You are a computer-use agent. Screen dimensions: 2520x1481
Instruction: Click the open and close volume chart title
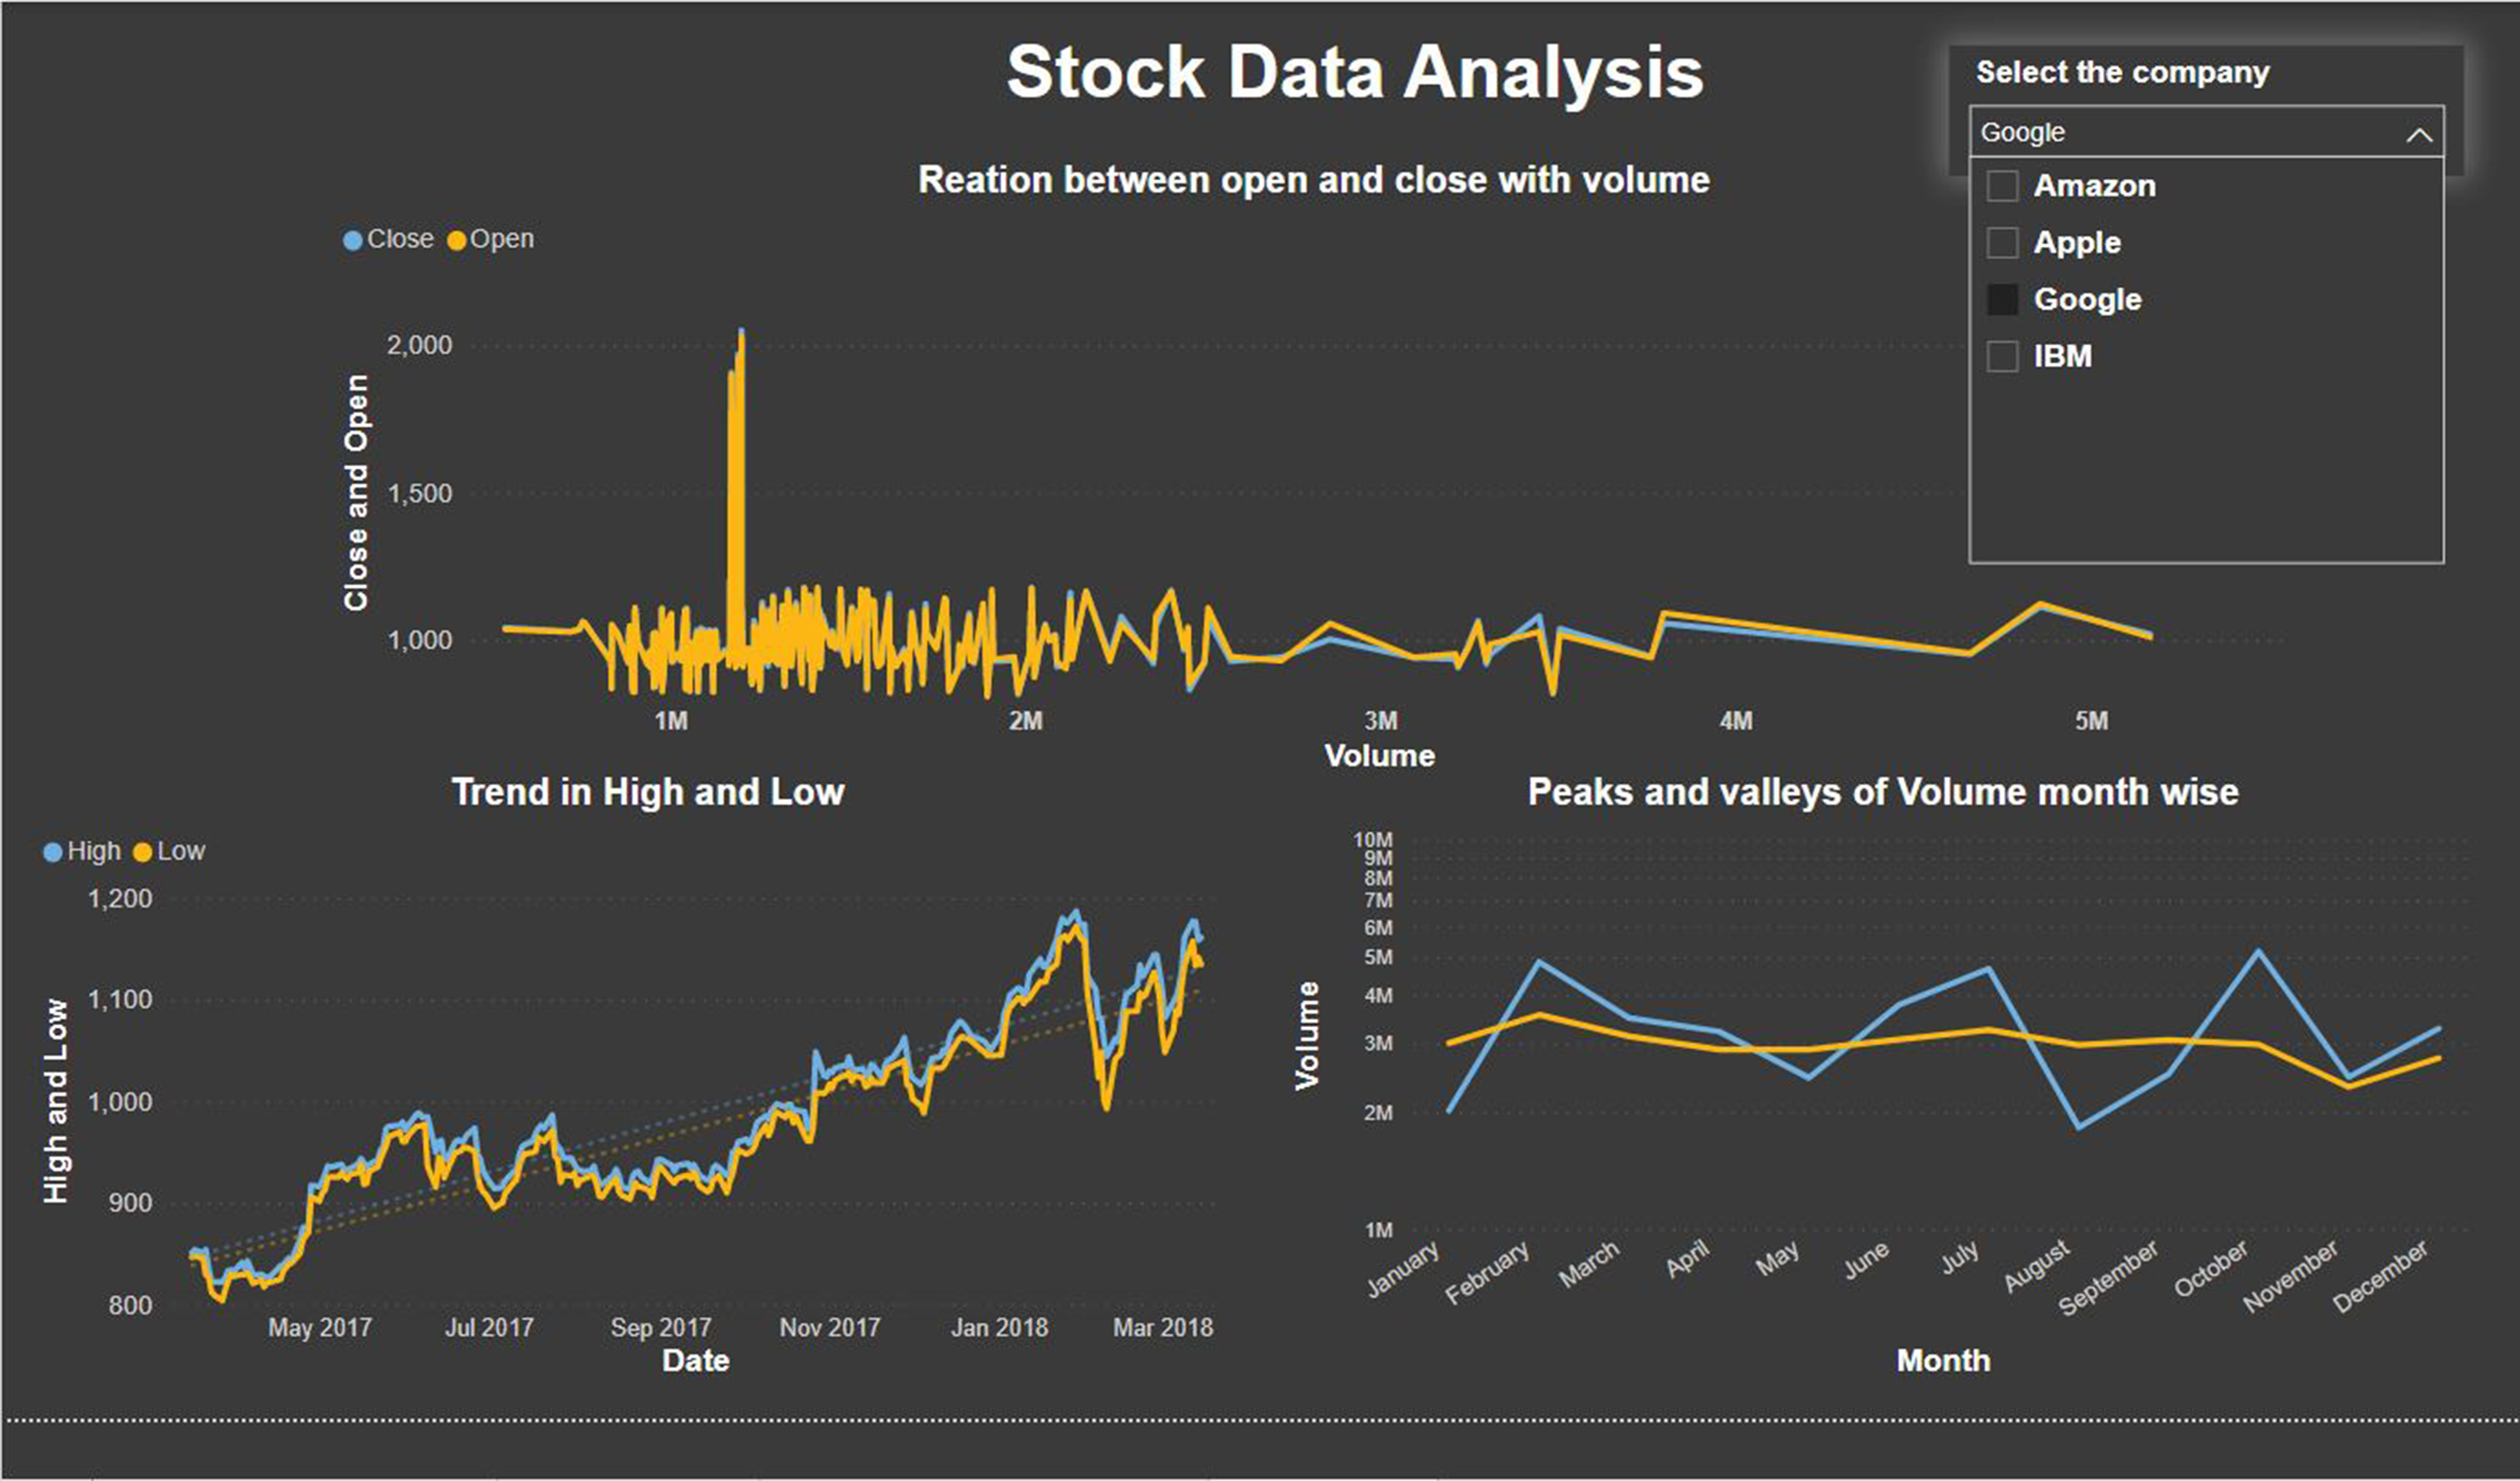click(x=1313, y=181)
